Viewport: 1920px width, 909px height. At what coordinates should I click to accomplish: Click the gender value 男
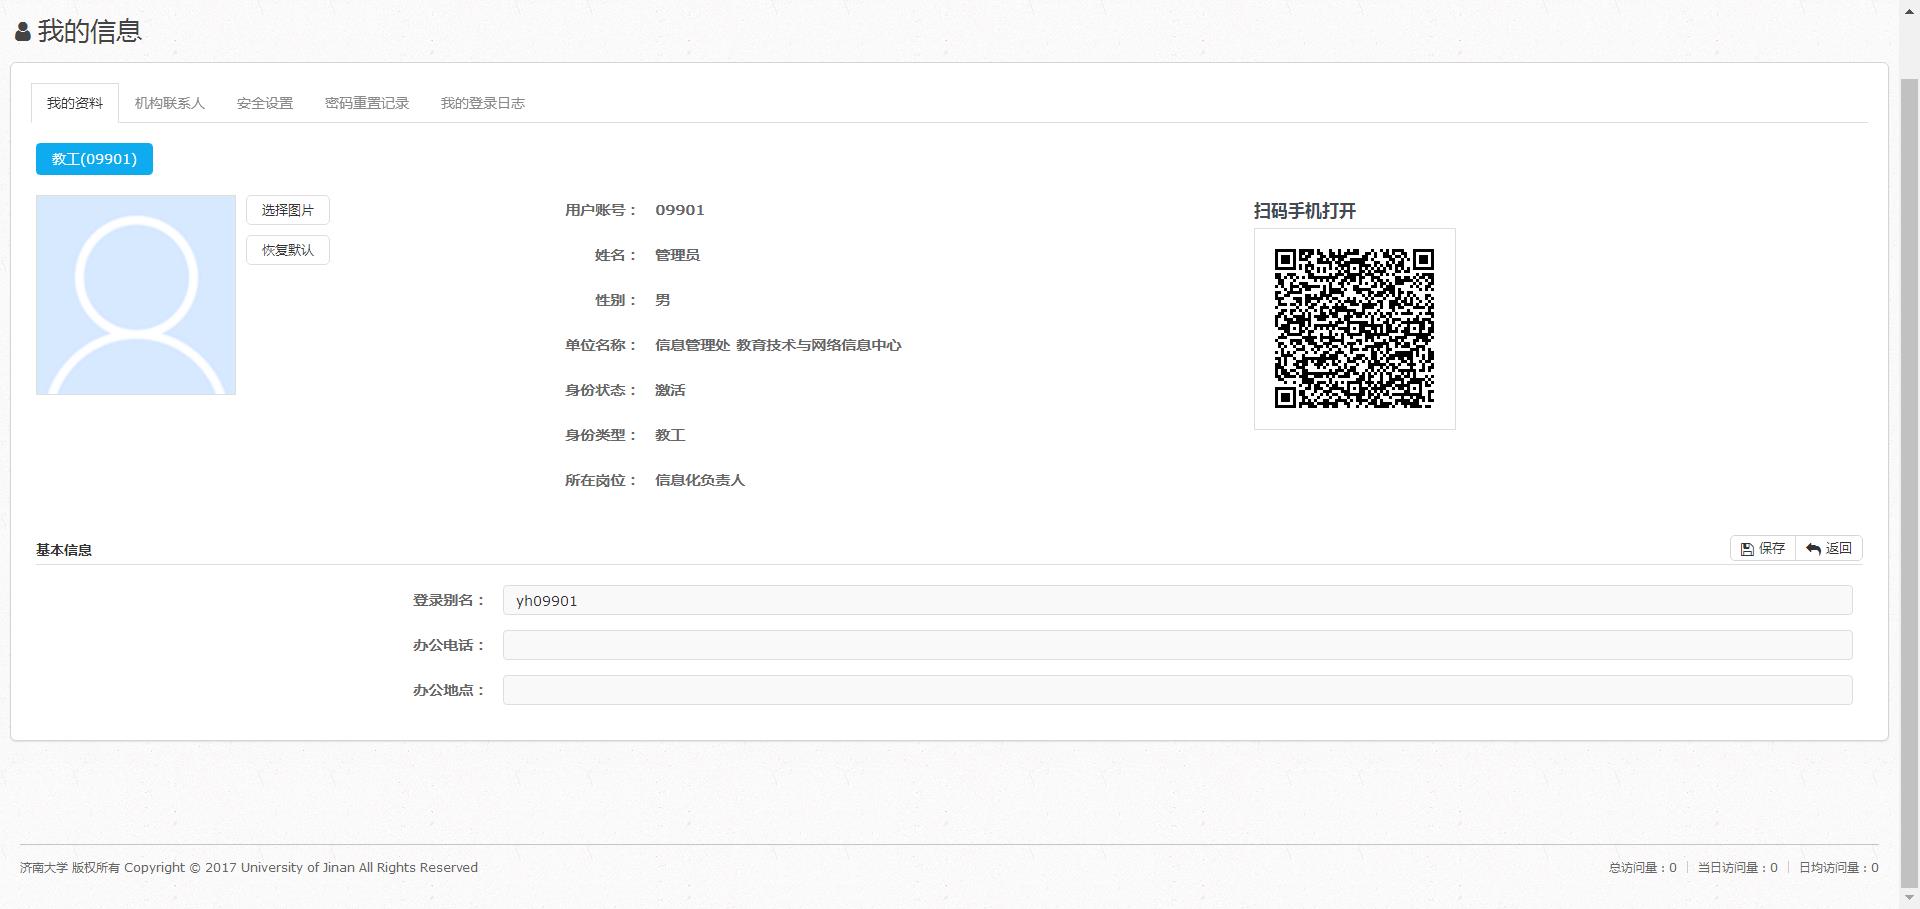(x=663, y=300)
